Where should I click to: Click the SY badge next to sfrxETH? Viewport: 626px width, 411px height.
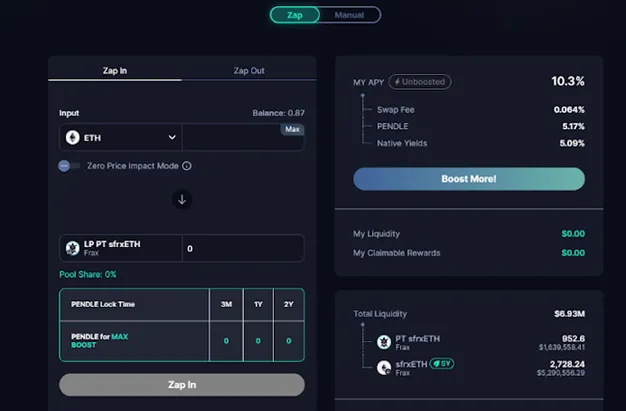[x=442, y=364]
